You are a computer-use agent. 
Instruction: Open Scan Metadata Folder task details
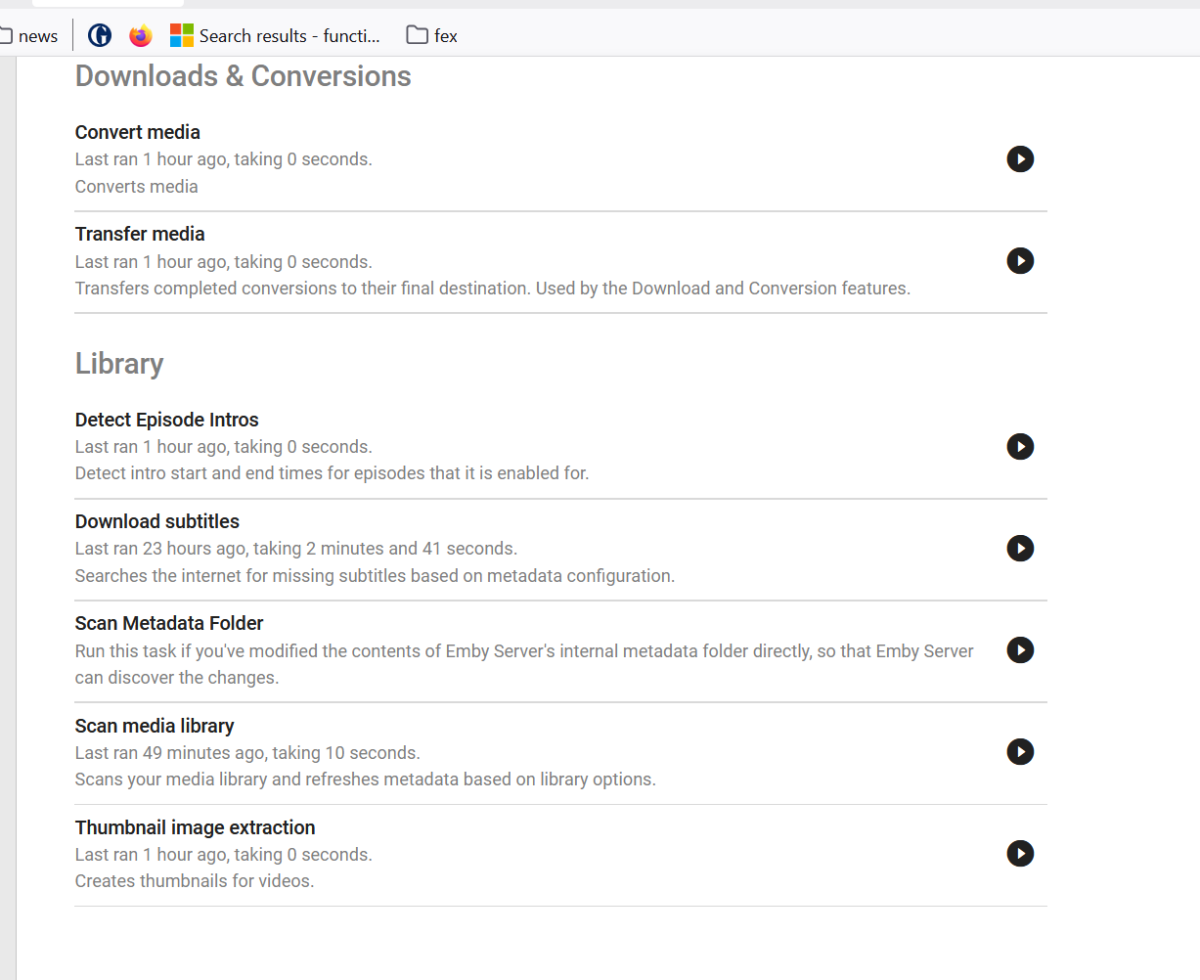pos(168,624)
